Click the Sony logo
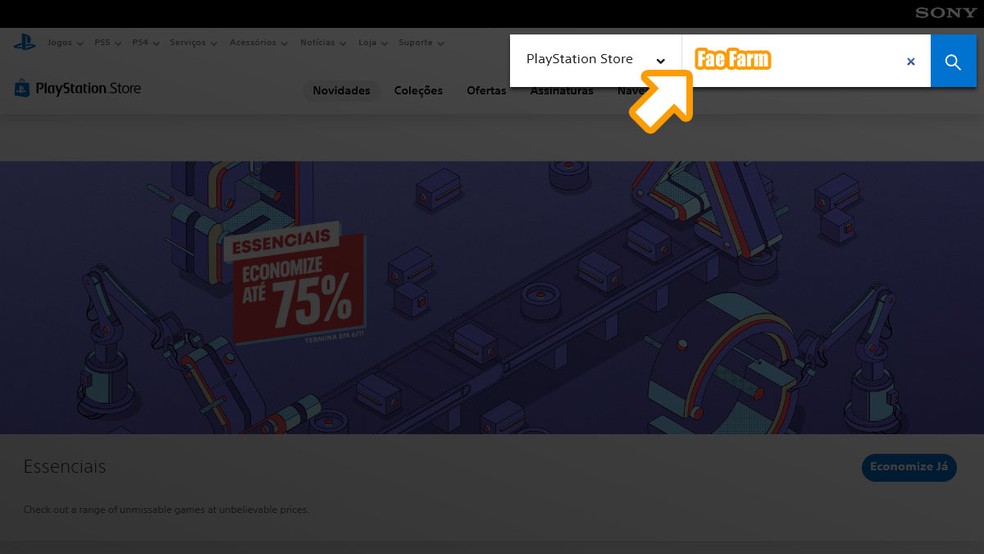This screenshot has height=554, width=984. [x=946, y=13]
